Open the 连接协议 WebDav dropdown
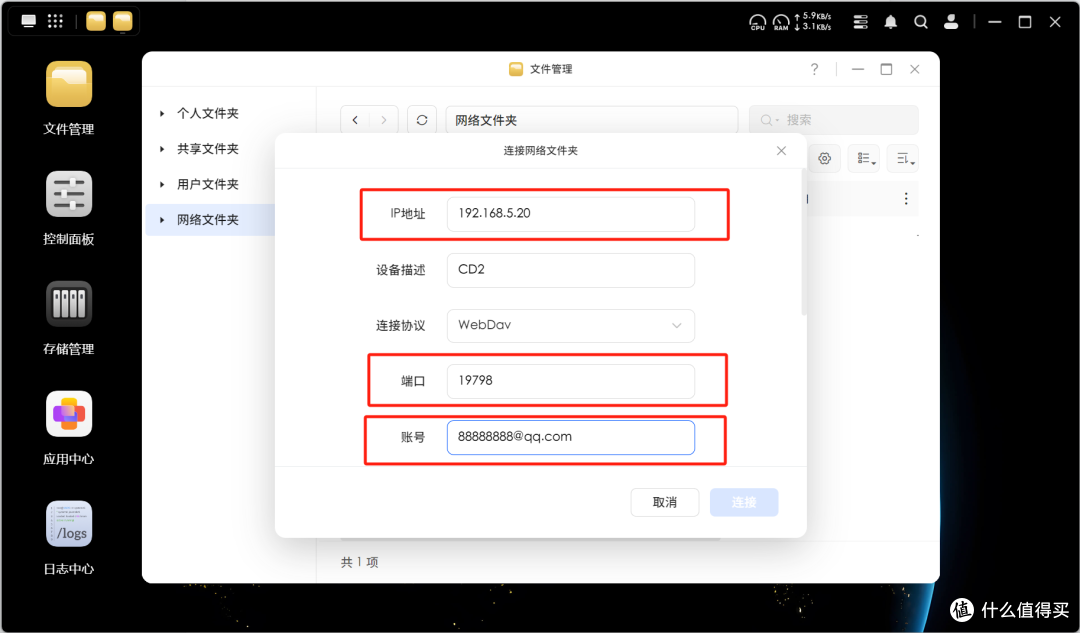The image size is (1080, 633). pyautogui.click(x=571, y=325)
